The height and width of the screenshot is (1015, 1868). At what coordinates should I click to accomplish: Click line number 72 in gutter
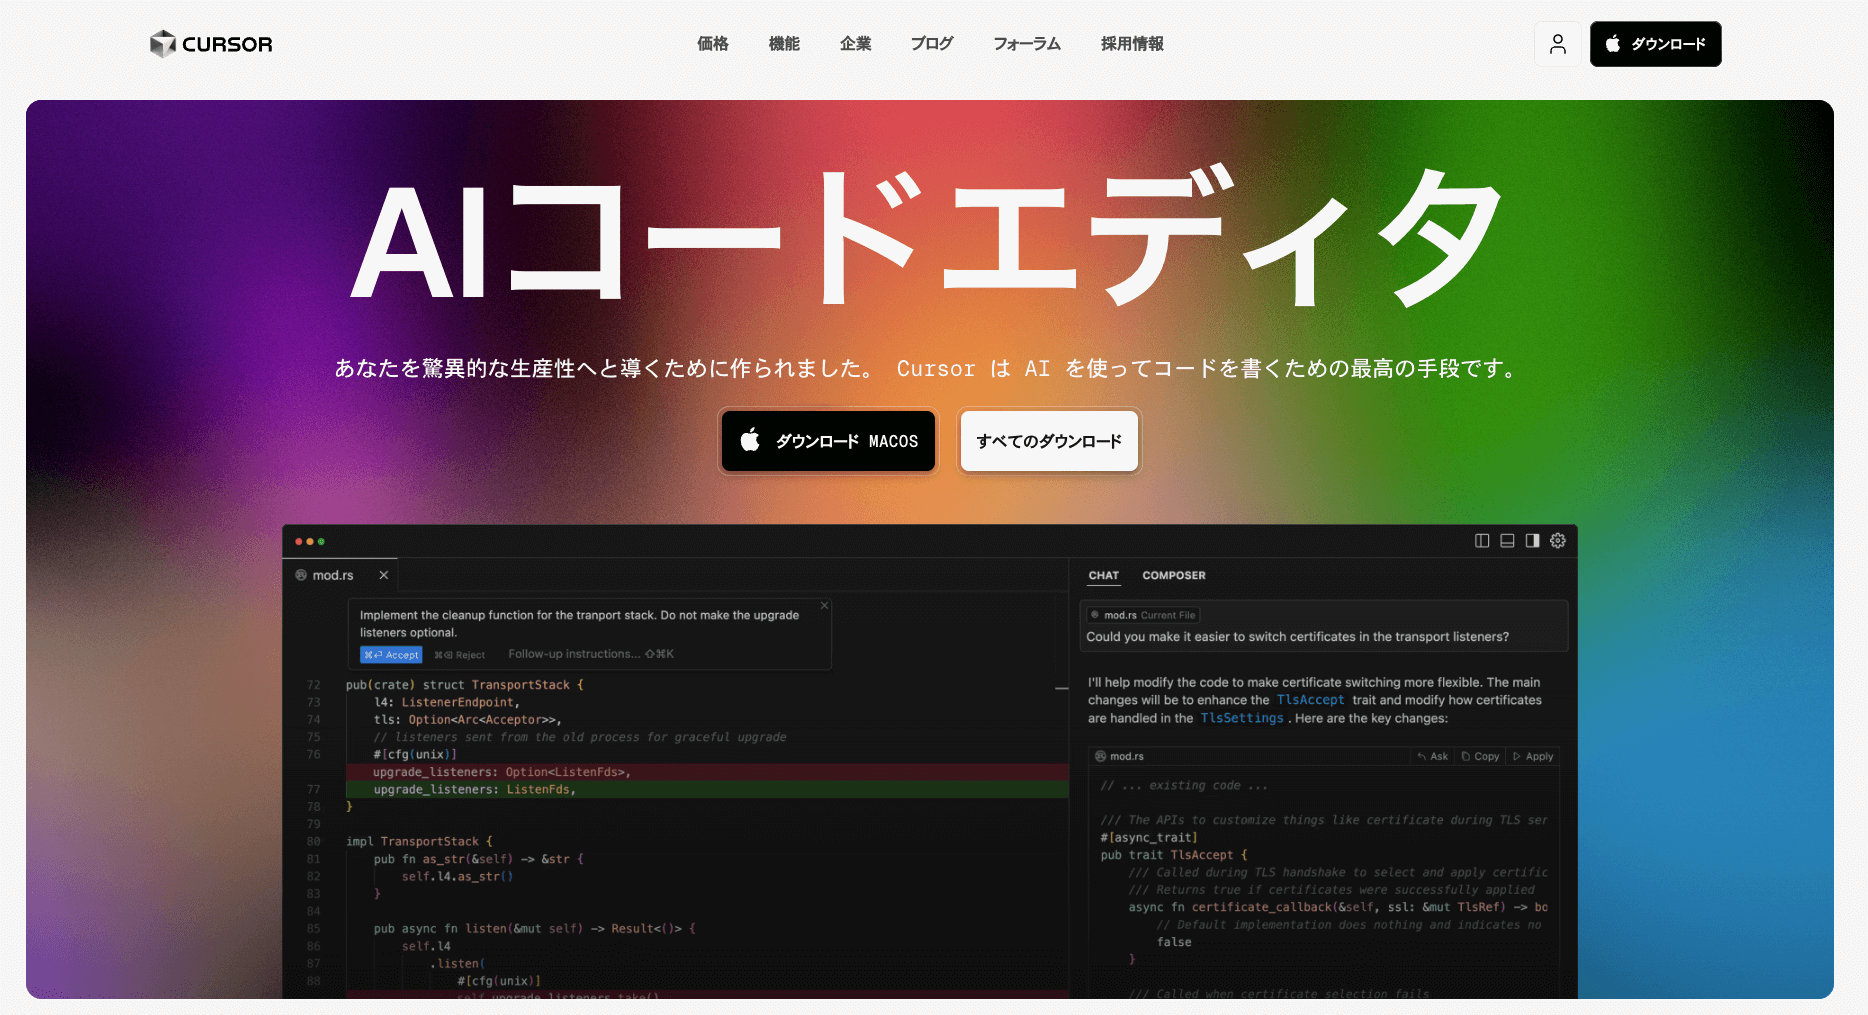314,685
